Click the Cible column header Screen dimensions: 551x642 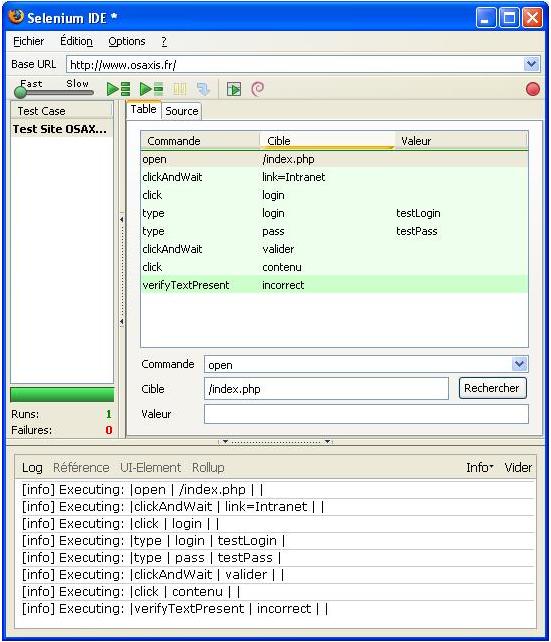[x=327, y=141]
